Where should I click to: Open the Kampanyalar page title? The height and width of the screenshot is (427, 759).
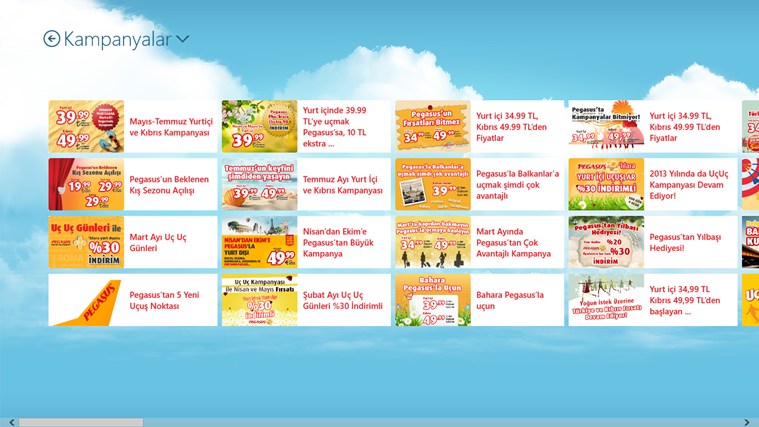click(x=118, y=39)
